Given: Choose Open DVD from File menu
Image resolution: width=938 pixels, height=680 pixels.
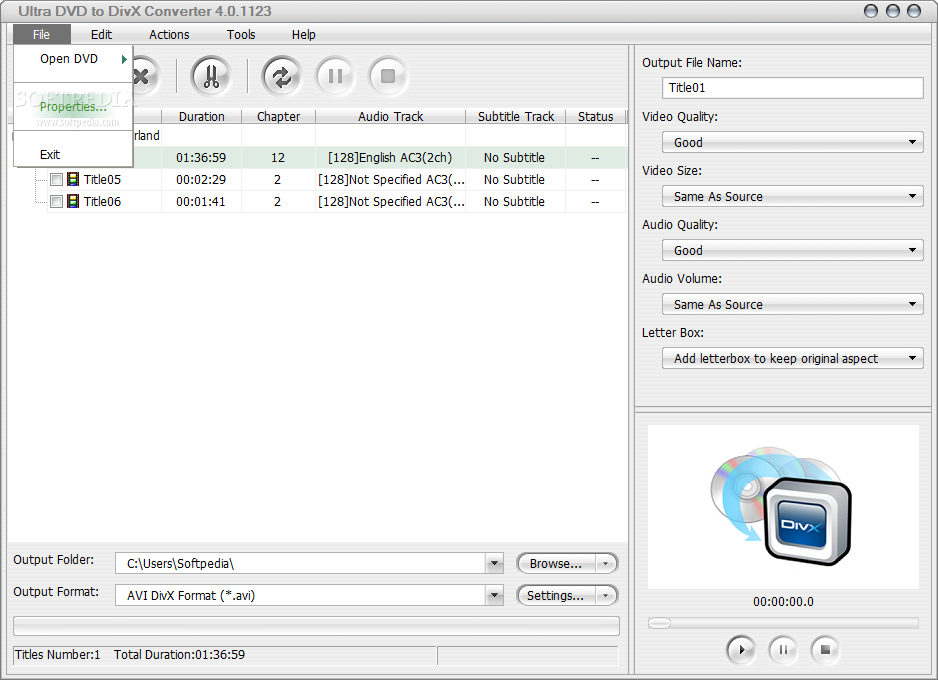Looking at the screenshot, I should click(73, 59).
